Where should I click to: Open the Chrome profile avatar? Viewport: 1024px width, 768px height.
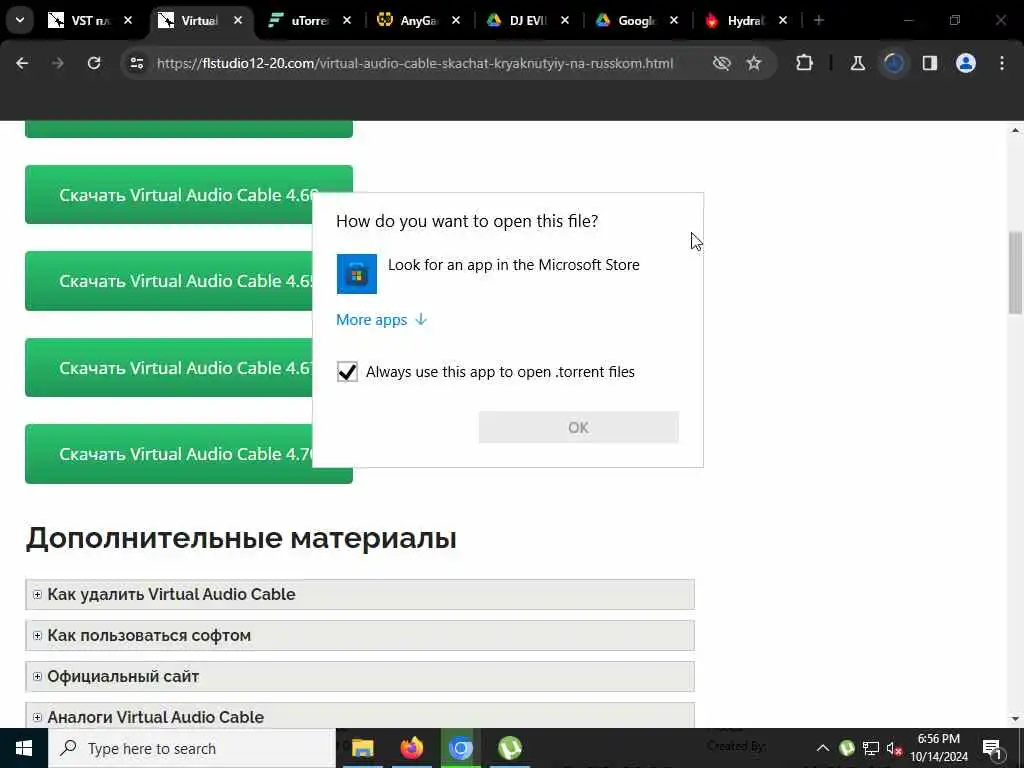[966, 63]
